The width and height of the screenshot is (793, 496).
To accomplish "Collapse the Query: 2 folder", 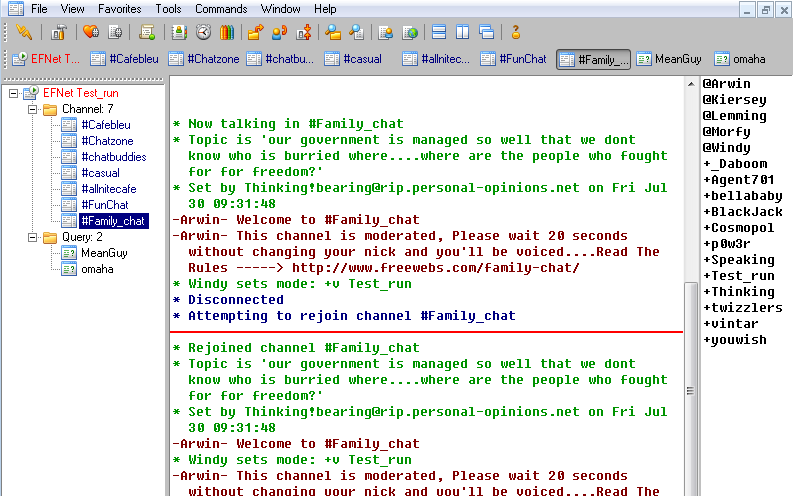I will point(32,237).
